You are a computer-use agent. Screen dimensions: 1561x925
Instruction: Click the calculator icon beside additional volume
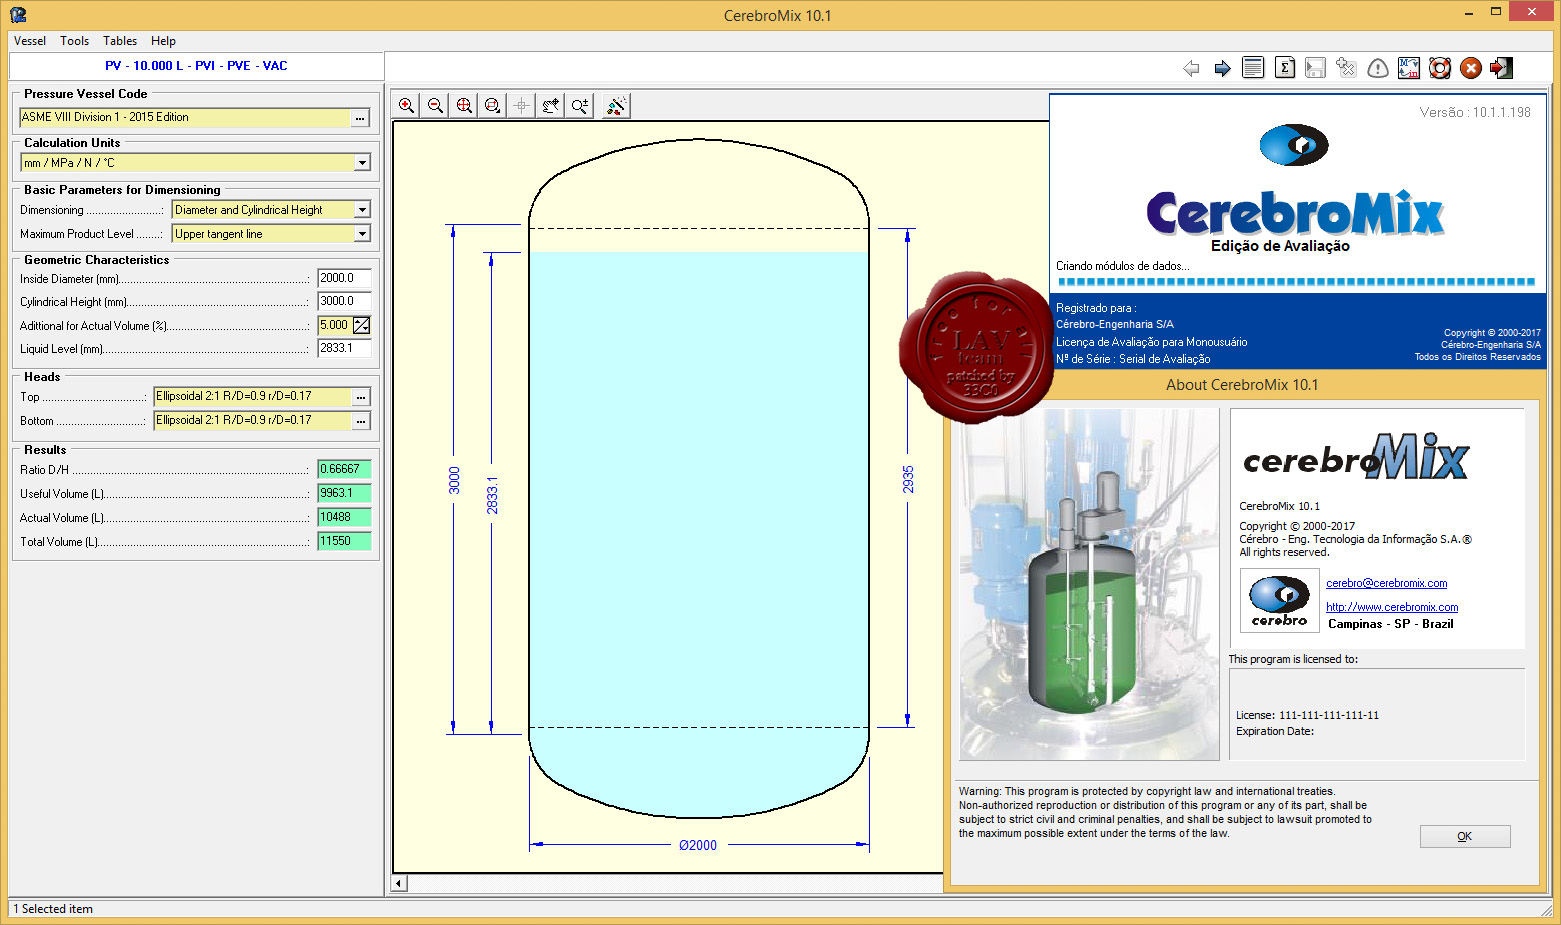tap(362, 325)
